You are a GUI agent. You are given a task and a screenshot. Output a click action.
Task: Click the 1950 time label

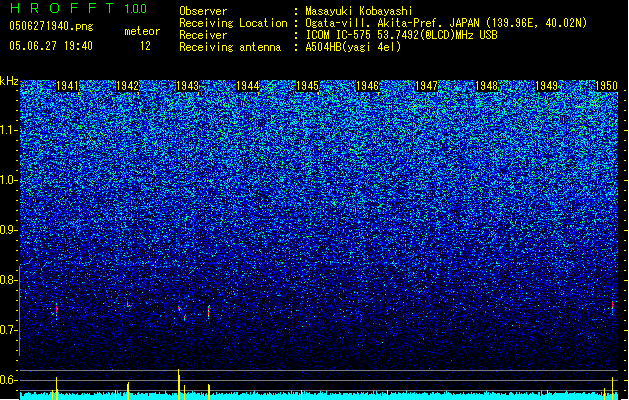click(x=606, y=86)
